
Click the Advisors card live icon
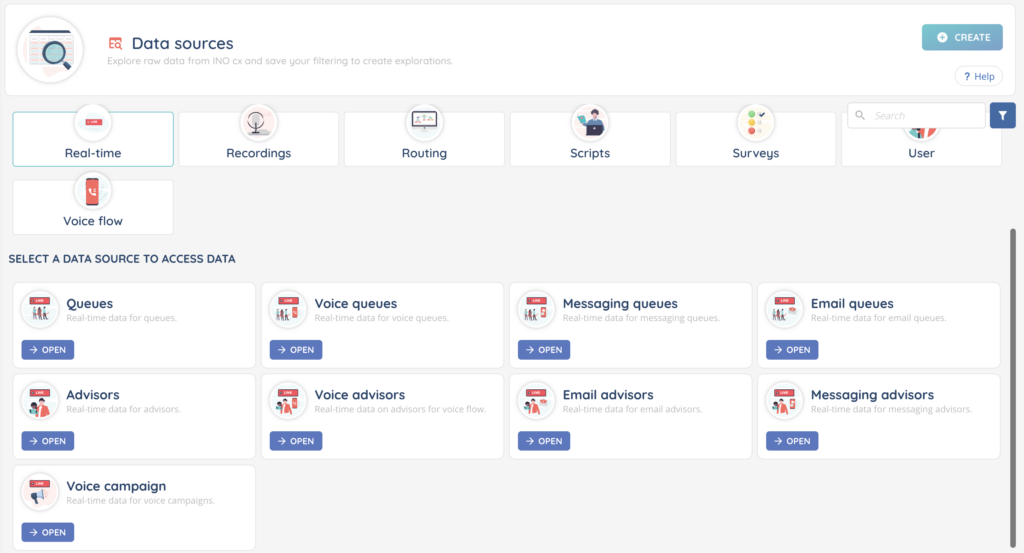click(x=40, y=401)
